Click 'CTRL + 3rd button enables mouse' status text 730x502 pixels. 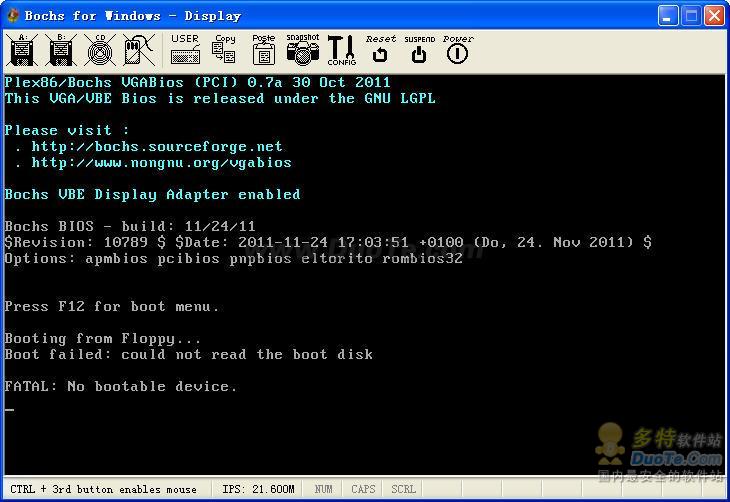(x=103, y=489)
